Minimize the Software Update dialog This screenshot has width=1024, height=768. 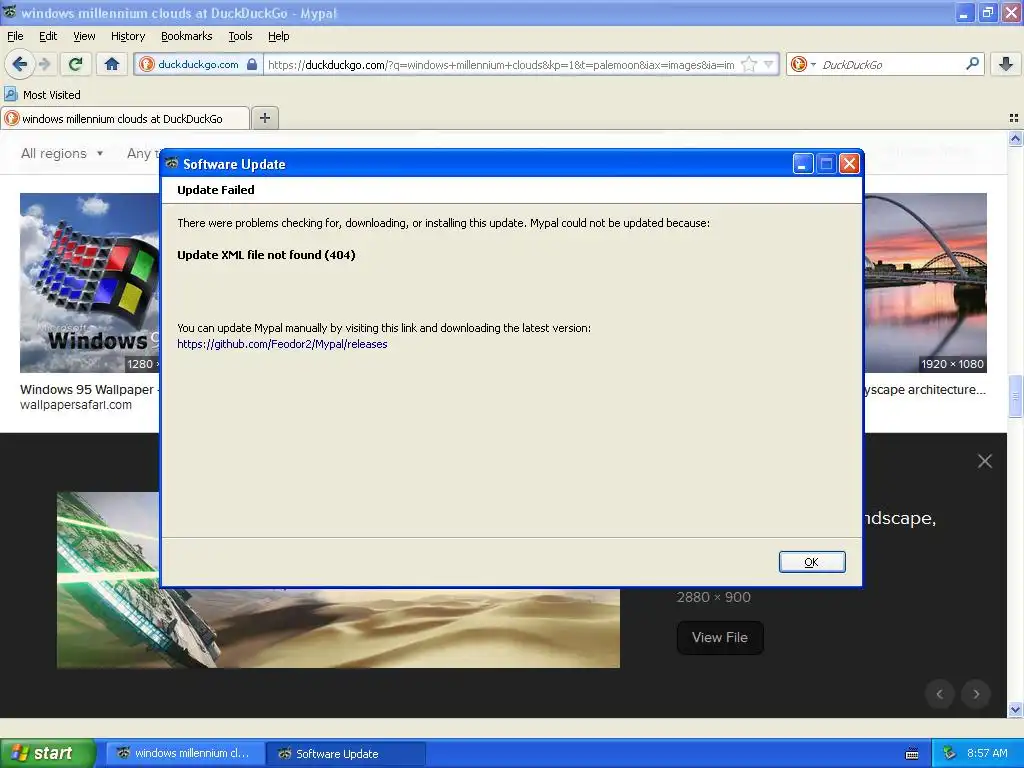click(803, 164)
